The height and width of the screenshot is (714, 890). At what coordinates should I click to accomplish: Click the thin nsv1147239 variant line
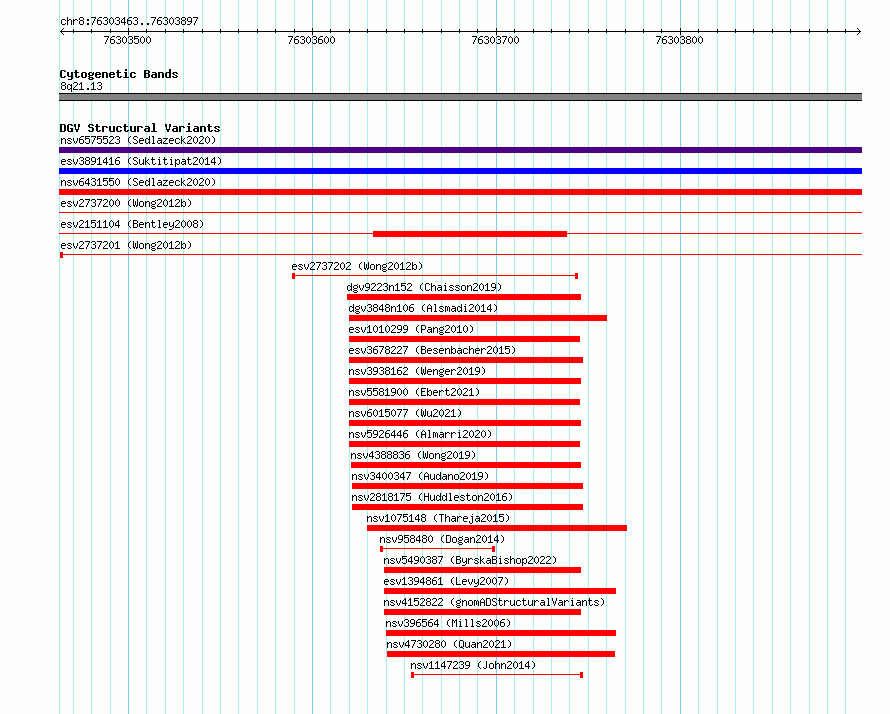[497, 675]
